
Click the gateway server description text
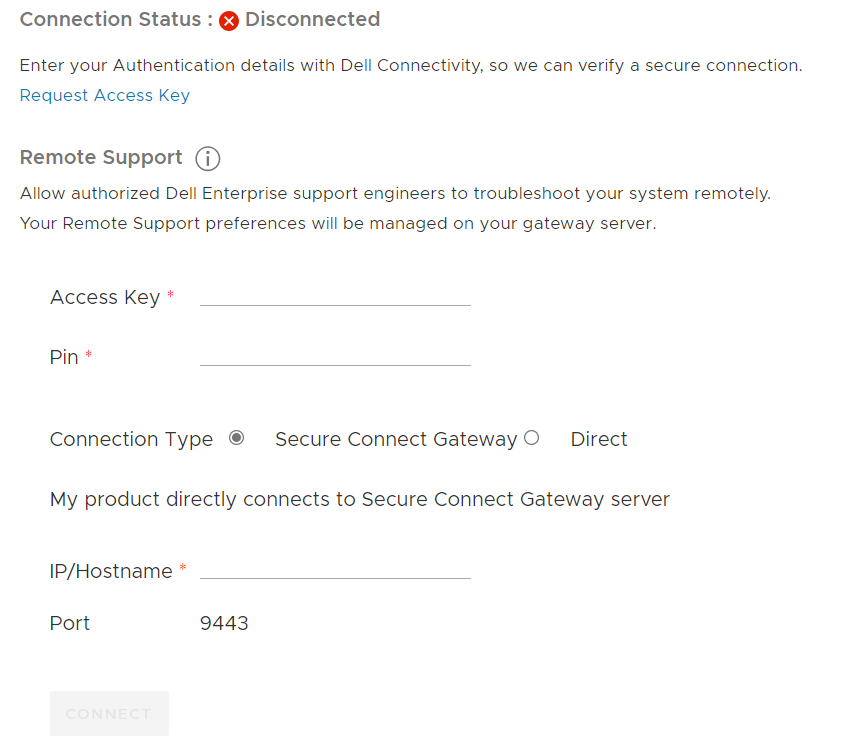tap(359, 499)
